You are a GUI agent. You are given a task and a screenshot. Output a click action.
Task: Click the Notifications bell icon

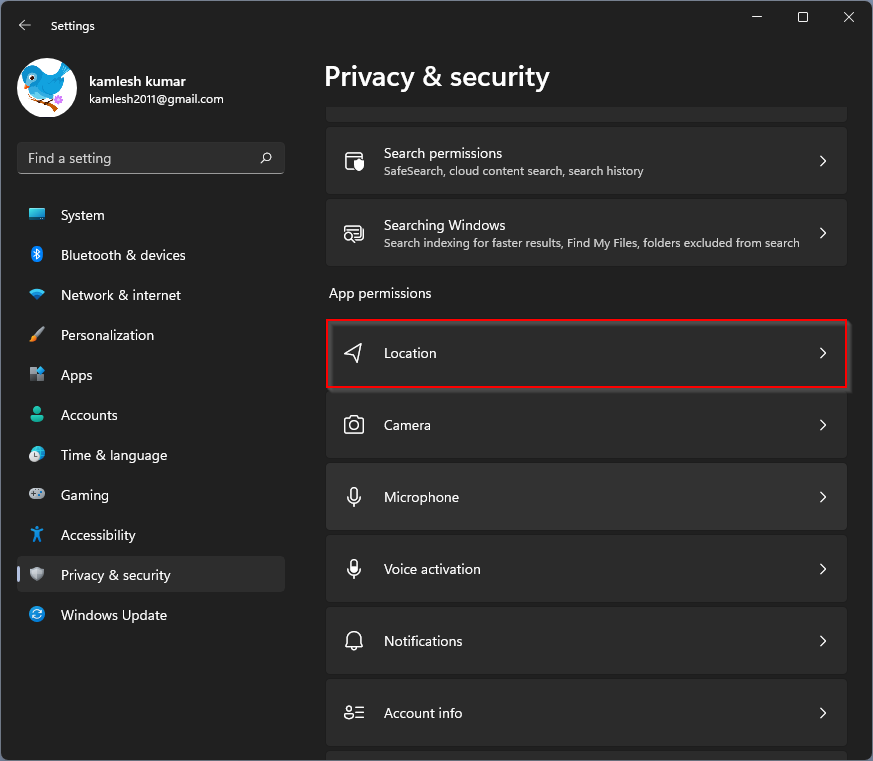point(354,641)
